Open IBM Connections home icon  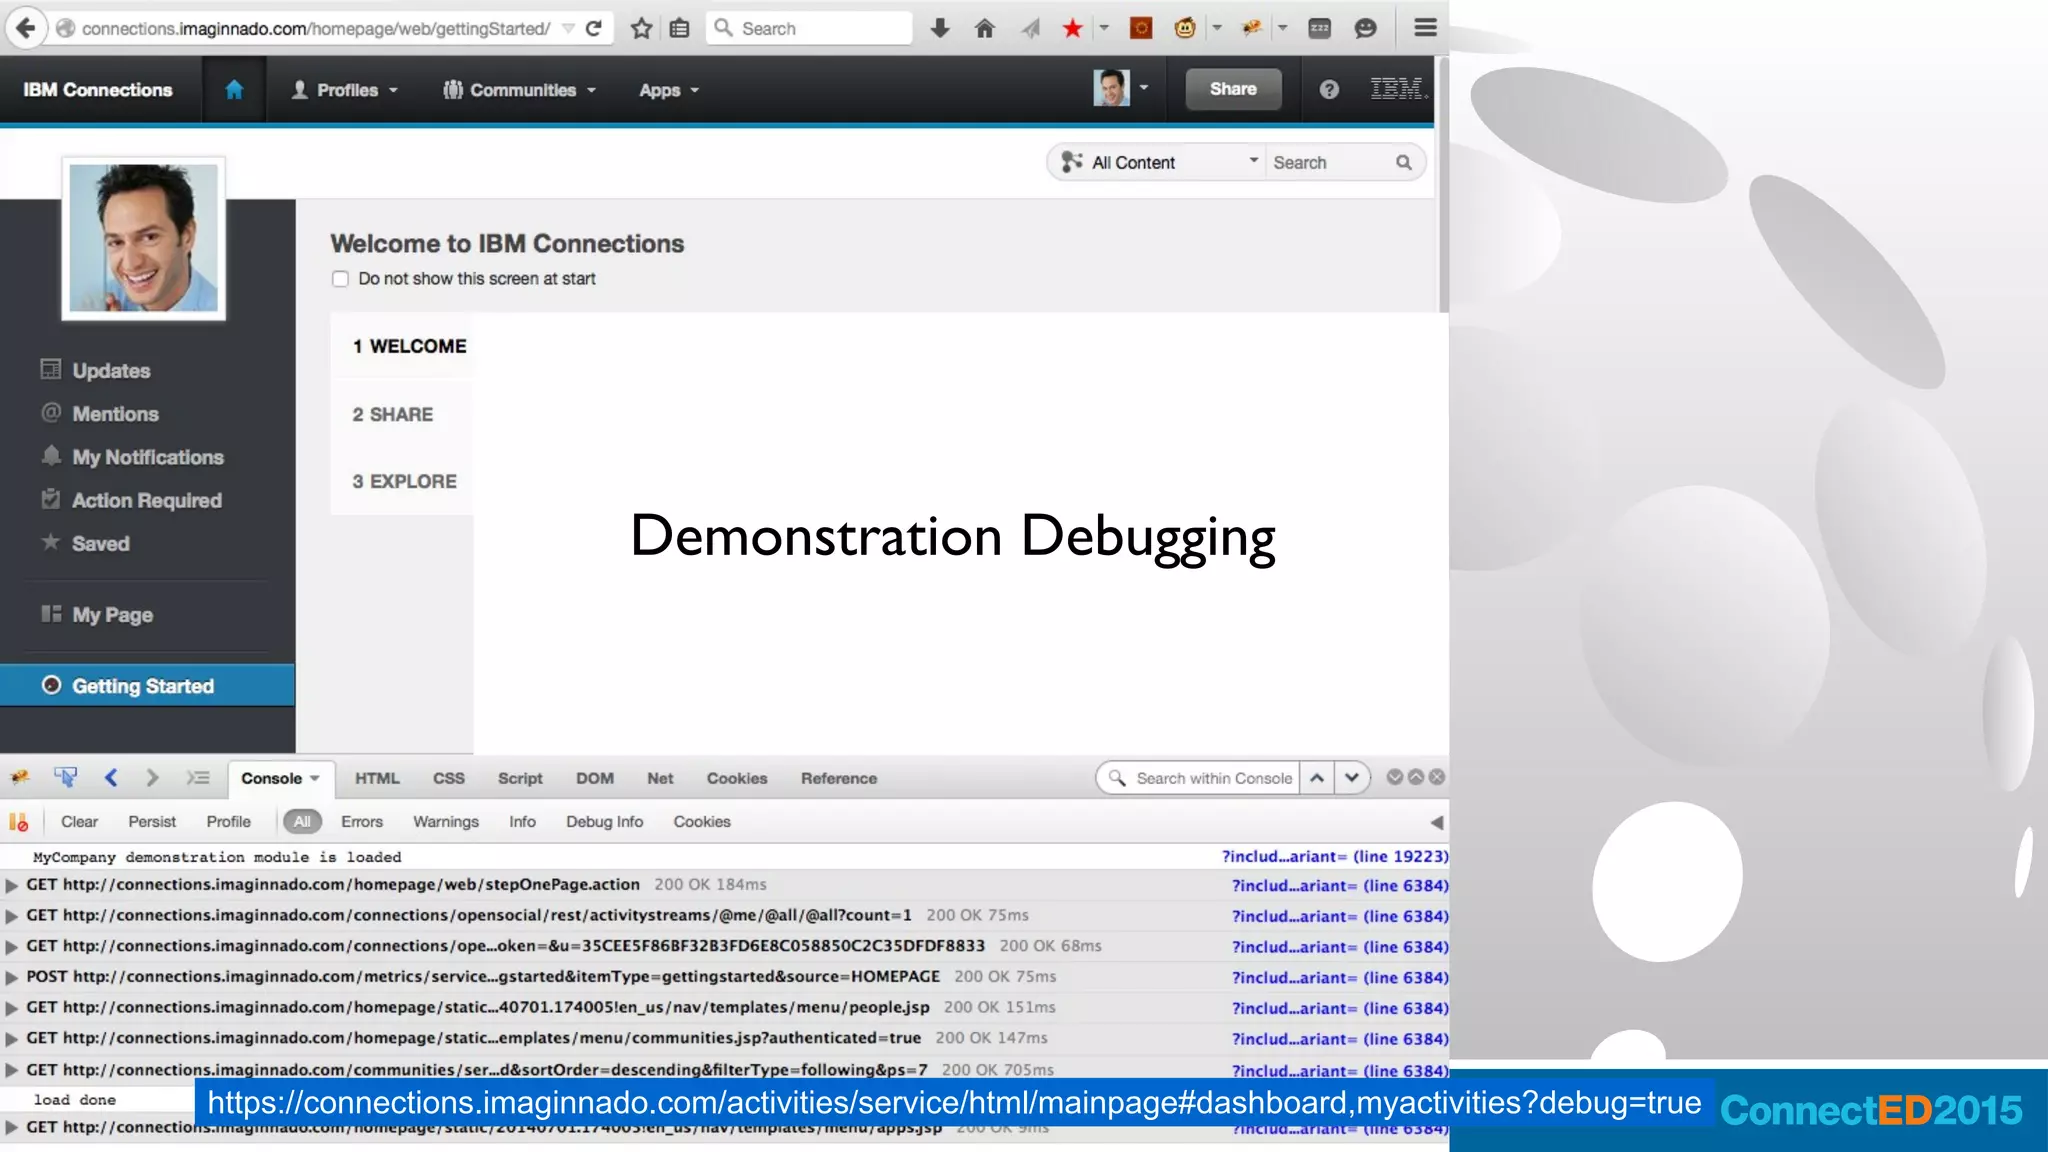click(234, 90)
